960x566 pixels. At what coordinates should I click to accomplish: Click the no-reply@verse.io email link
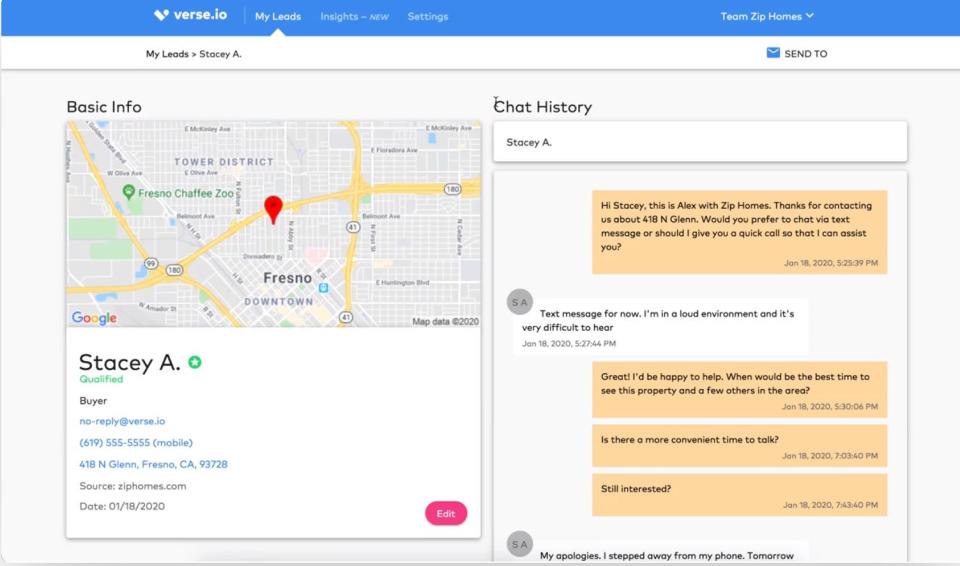tap(122, 421)
